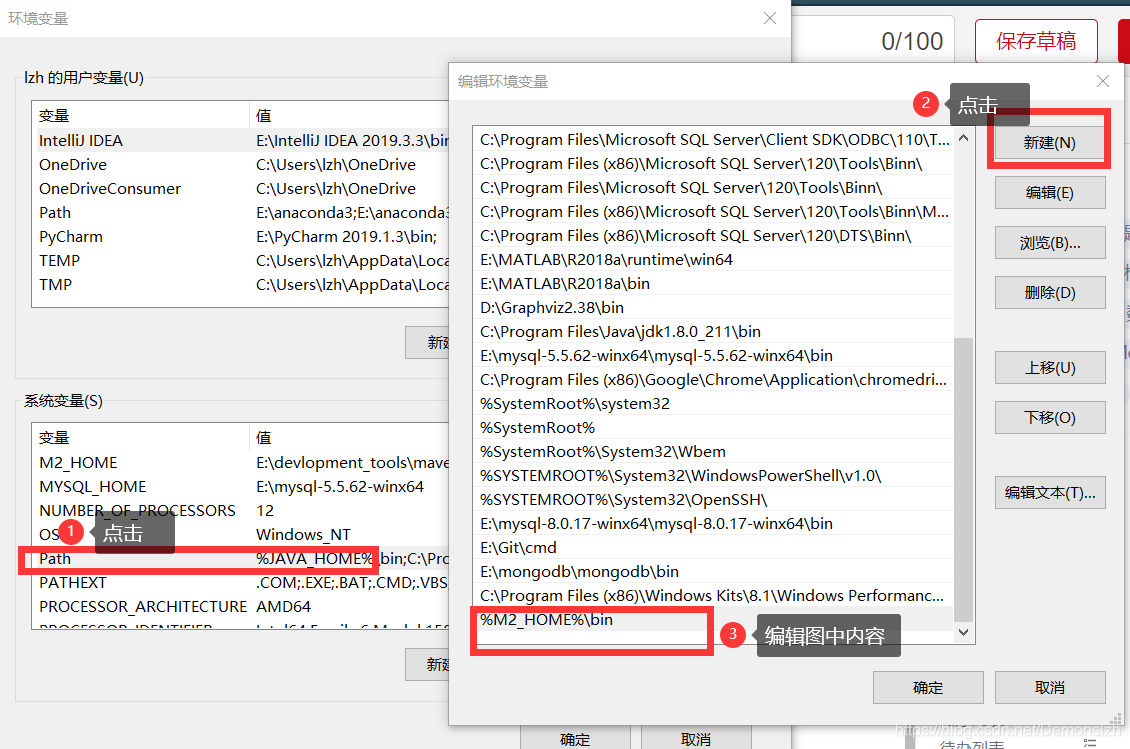Select system variable PATHEXT row

click(x=241, y=582)
